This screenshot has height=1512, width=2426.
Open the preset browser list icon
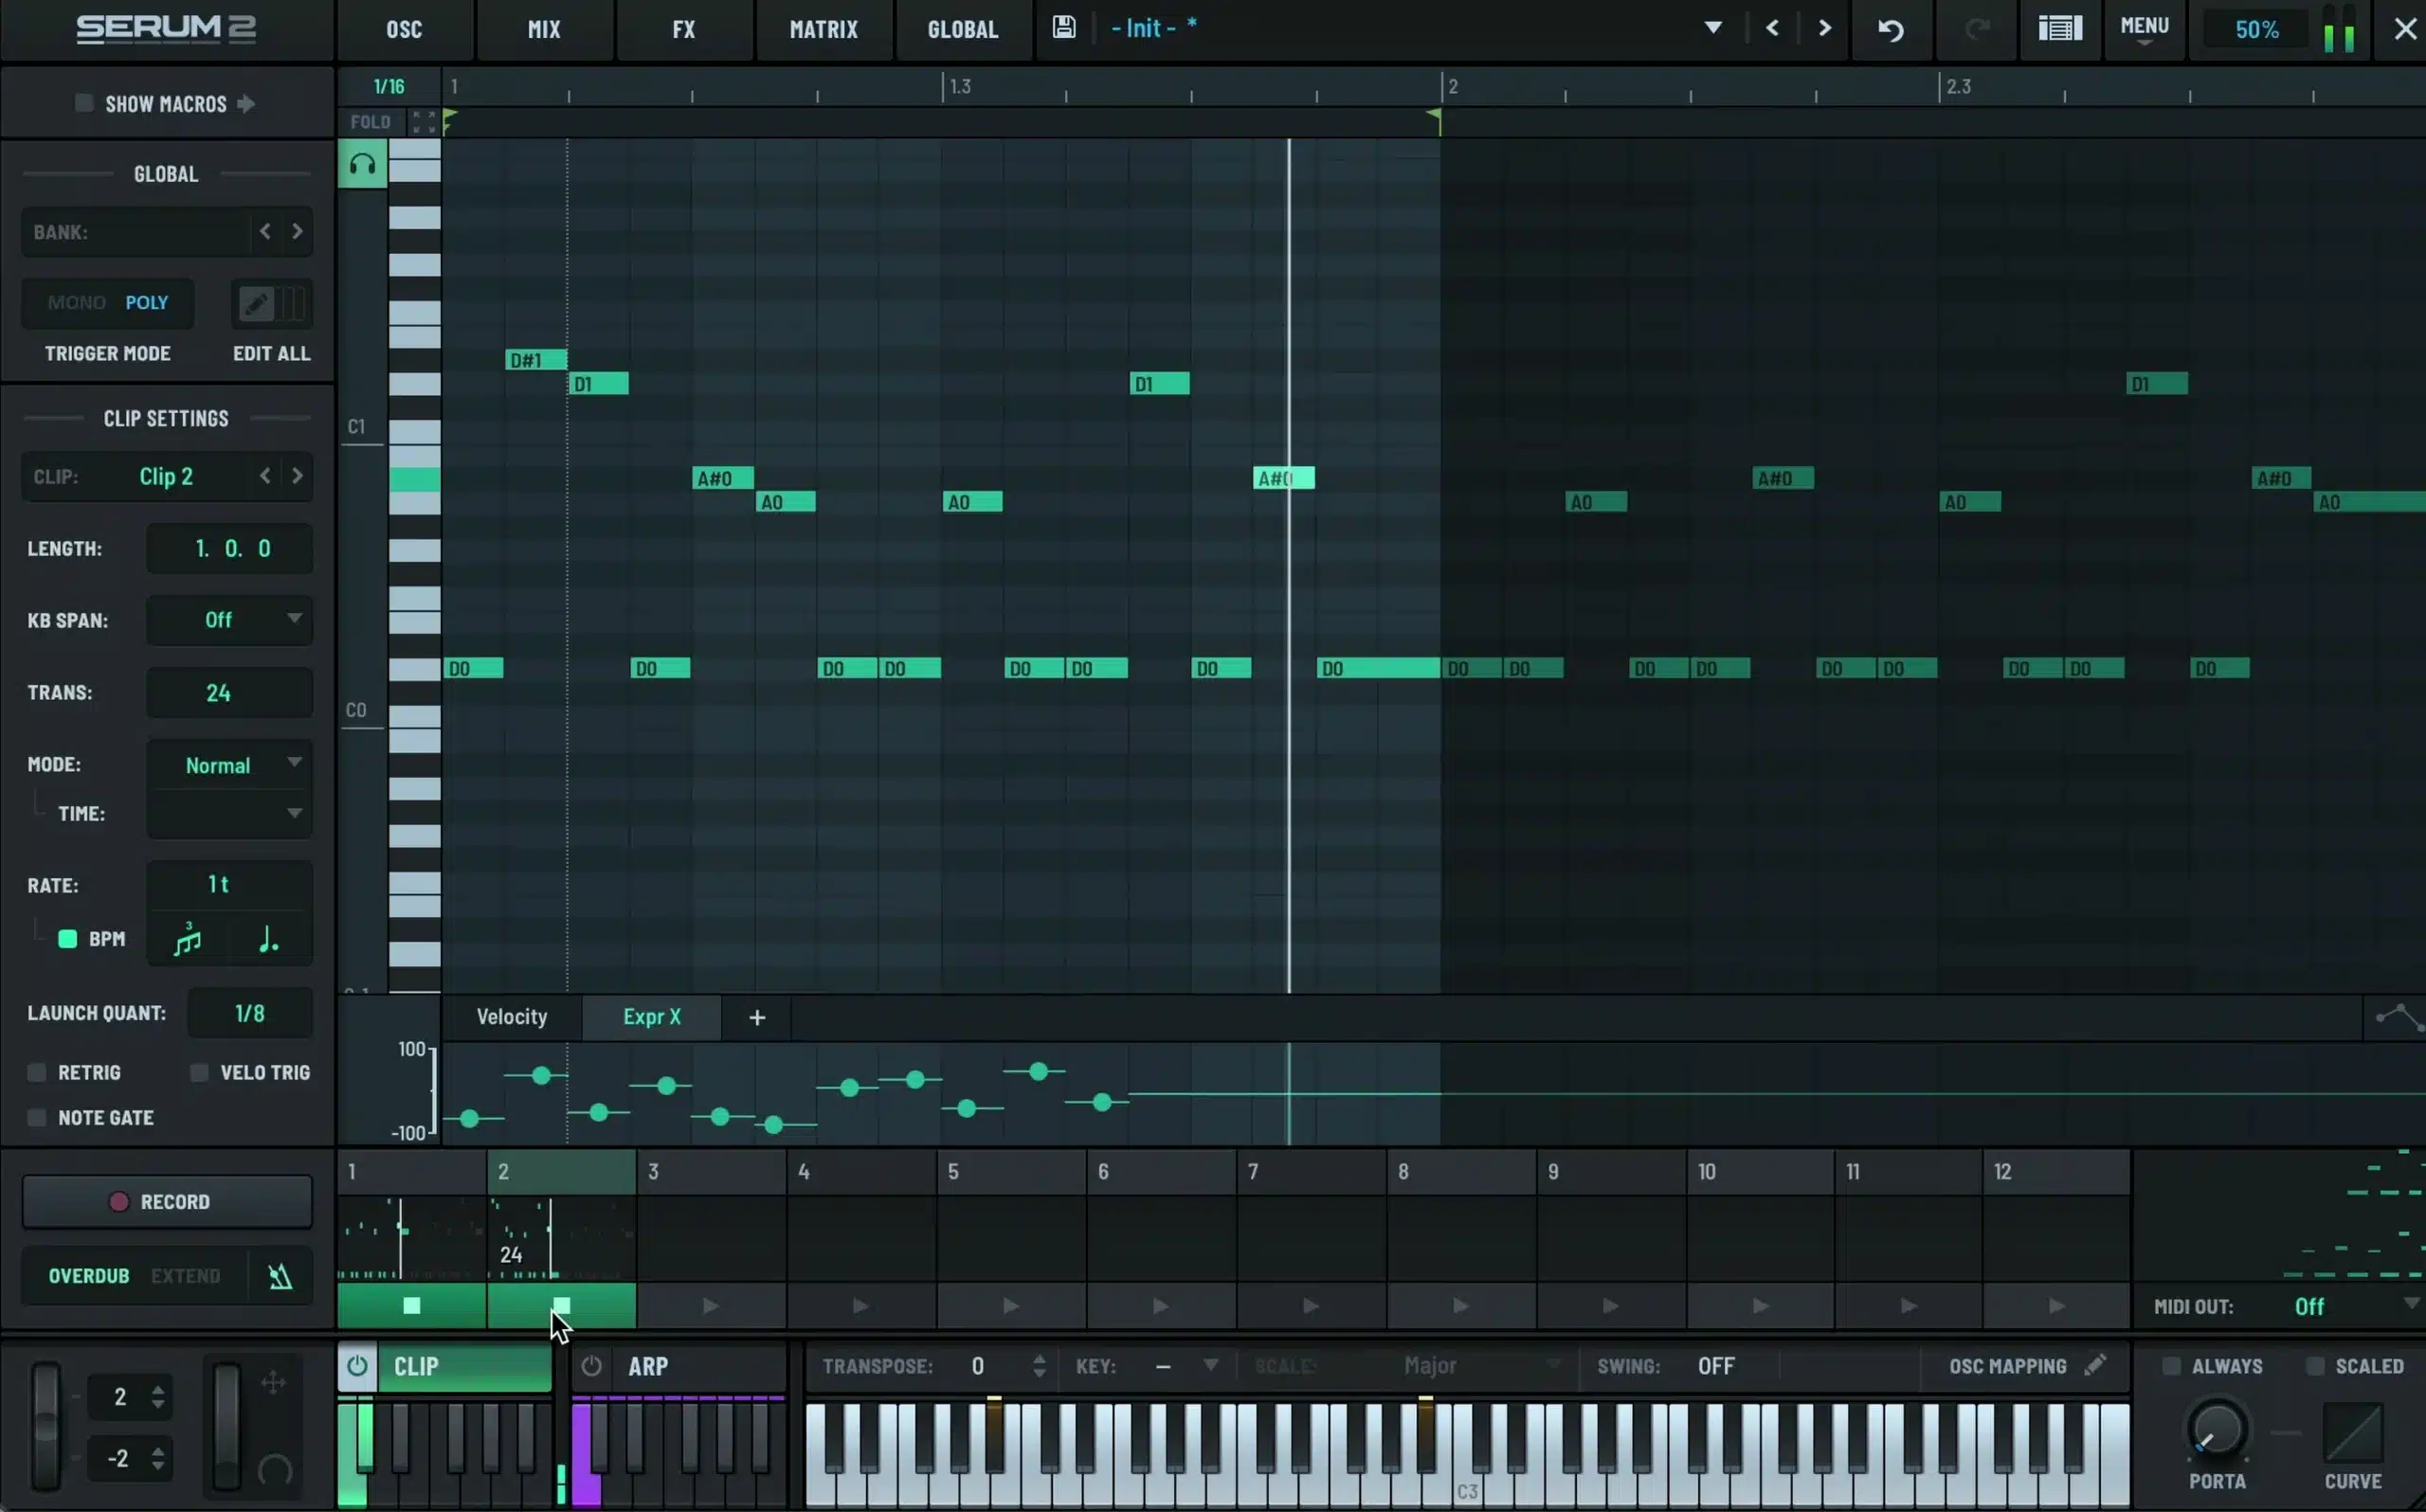[x=2060, y=28]
